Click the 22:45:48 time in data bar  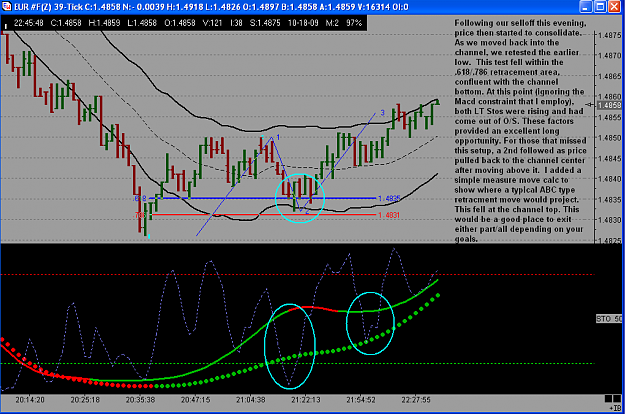(x=29, y=23)
